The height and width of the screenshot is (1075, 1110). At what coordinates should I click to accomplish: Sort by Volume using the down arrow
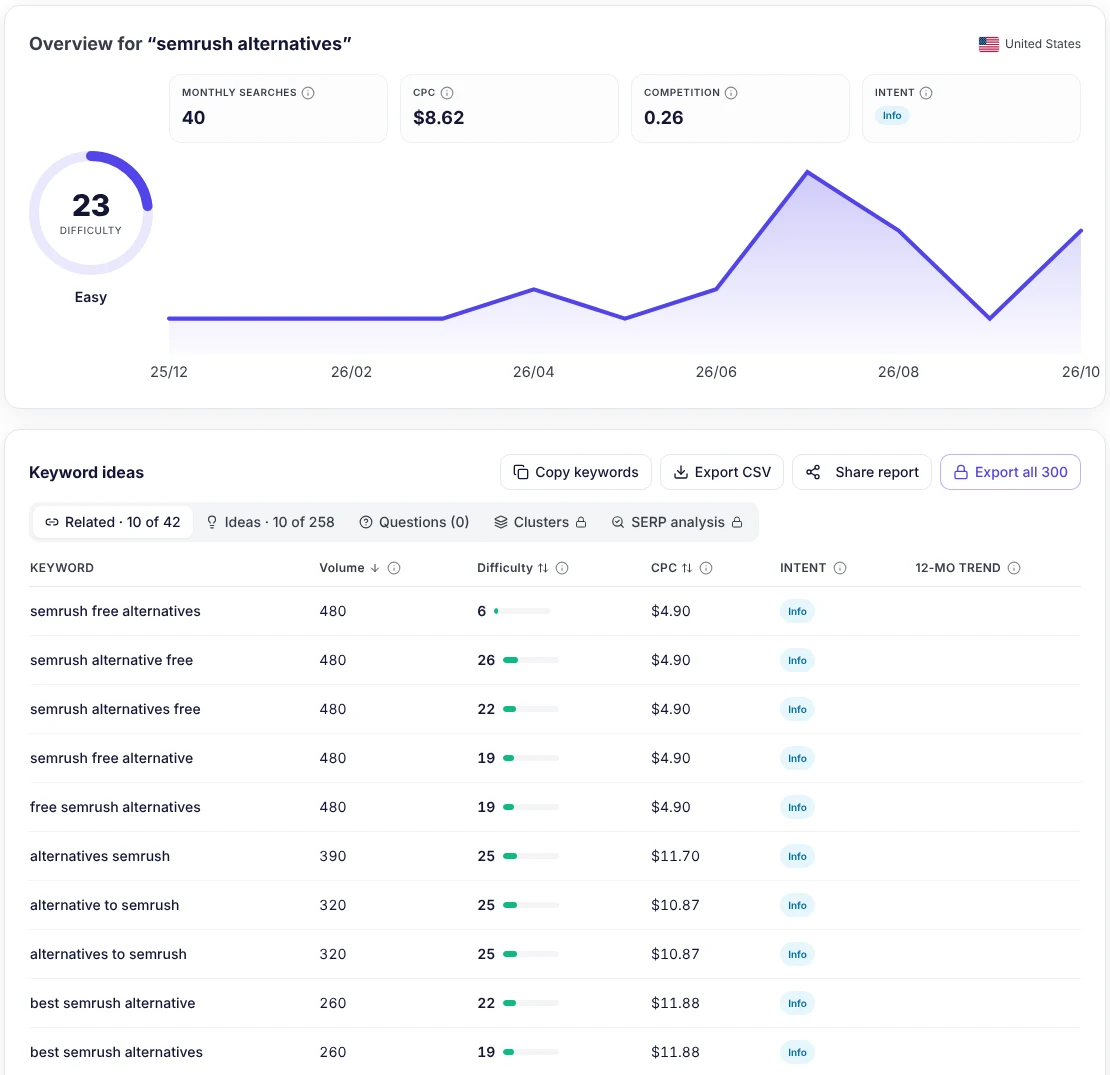tap(375, 568)
